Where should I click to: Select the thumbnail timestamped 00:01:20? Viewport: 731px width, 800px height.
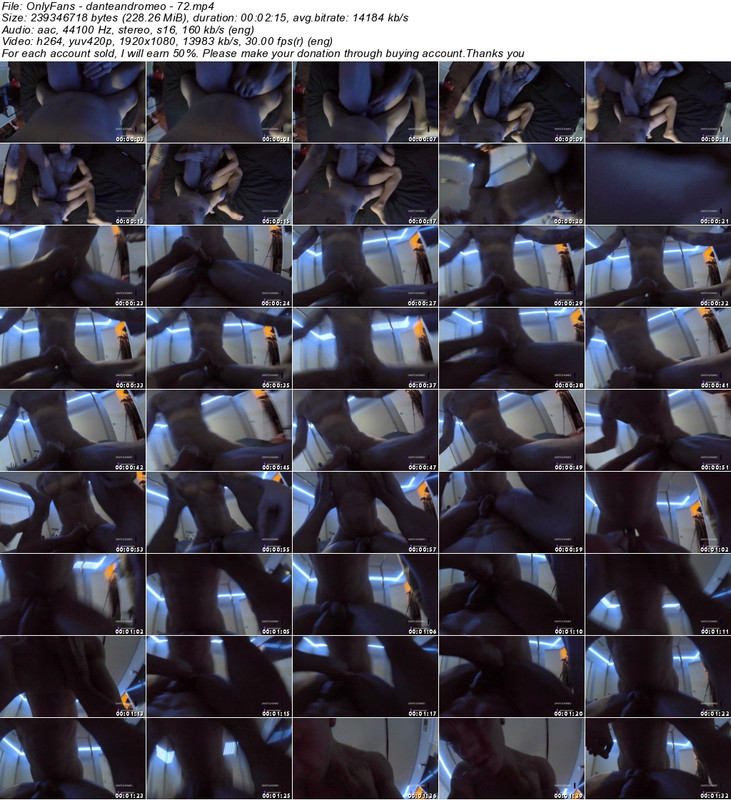(510, 675)
